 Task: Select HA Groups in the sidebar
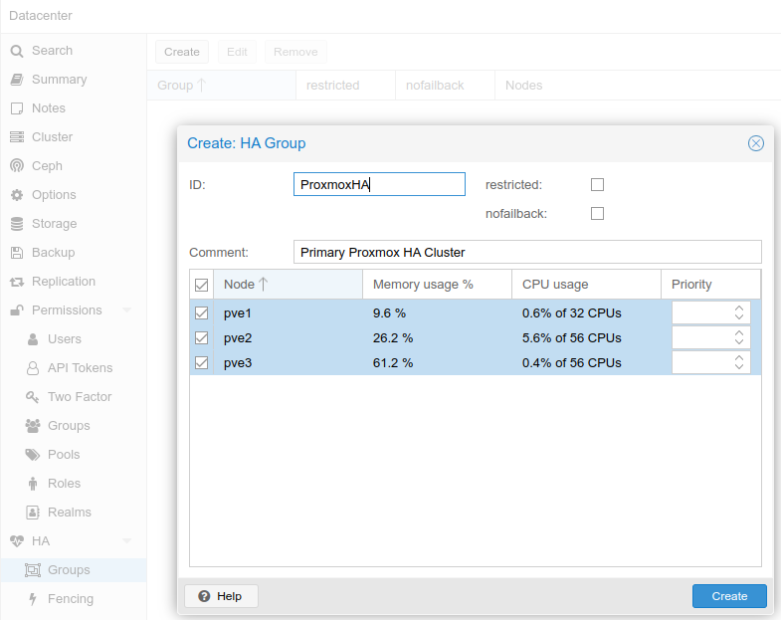pyautogui.click(x=69, y=570)
